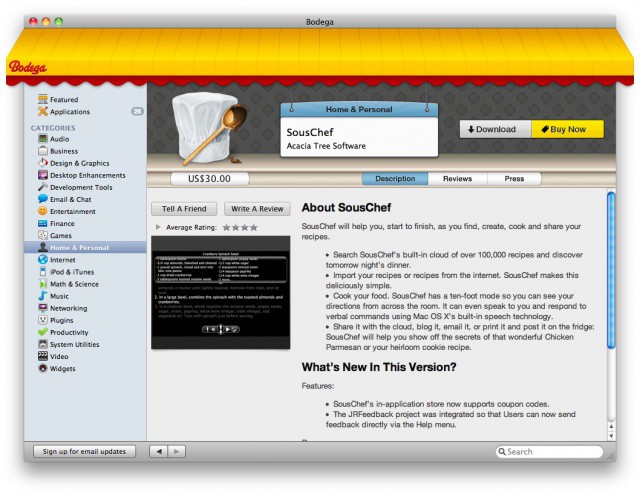Image resolution: width=640 pixels, height=495 pixels.
Task: Click the Acacia Tree Software developer name
Action: pos(326,146)
